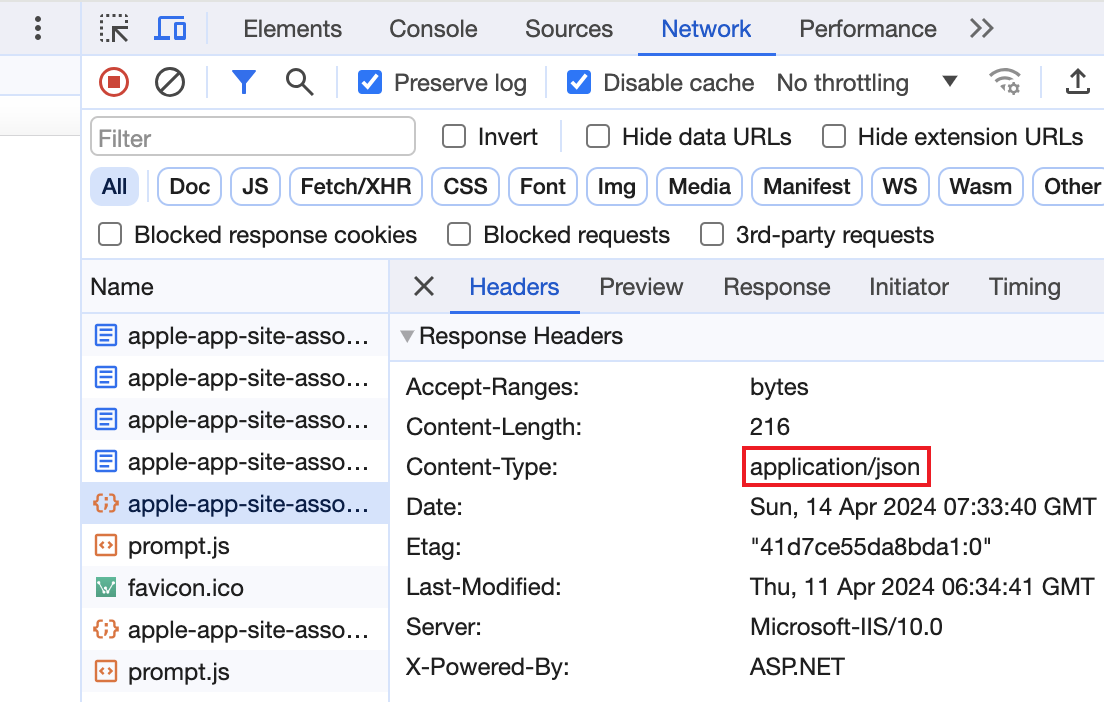
Task: Filter requests by Font
Action: click(x=543, y=187)
